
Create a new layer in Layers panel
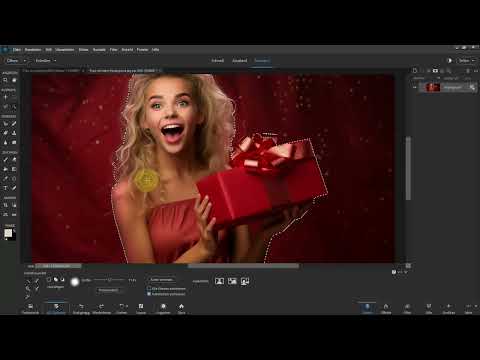[x=415, y=71]
